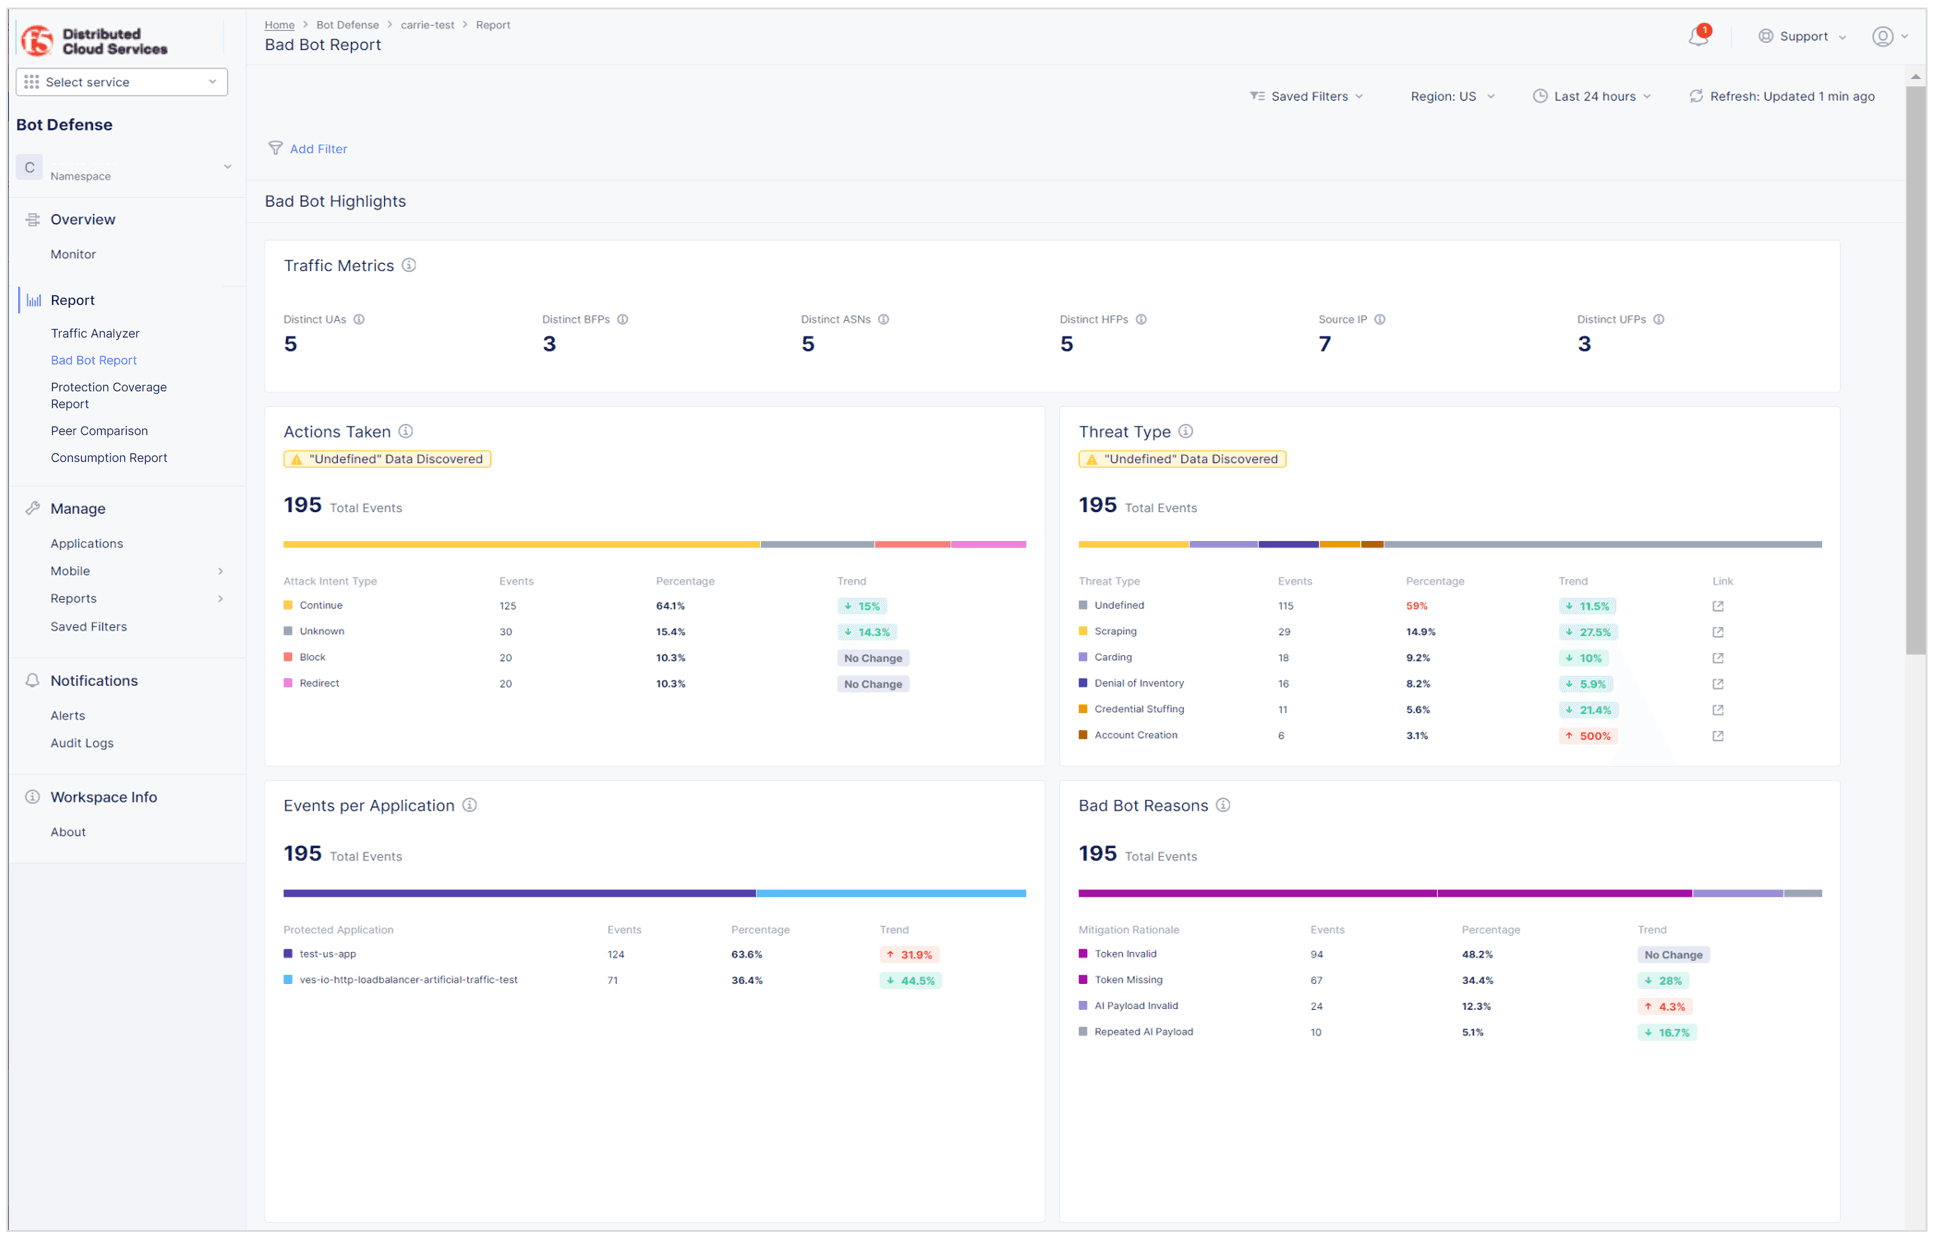This screenshot has width=1938, height=1245.
Task: Click the info icon beside Threat Type
Action: pyautogui.click(x=1186, y=432)
